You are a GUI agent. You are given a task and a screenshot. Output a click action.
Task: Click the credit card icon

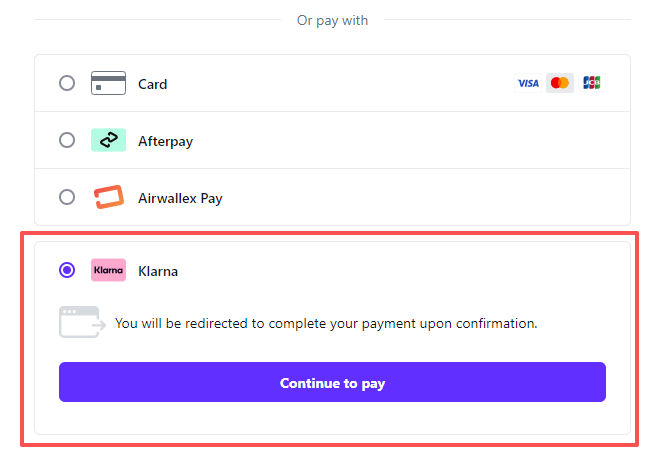point(108,83)
